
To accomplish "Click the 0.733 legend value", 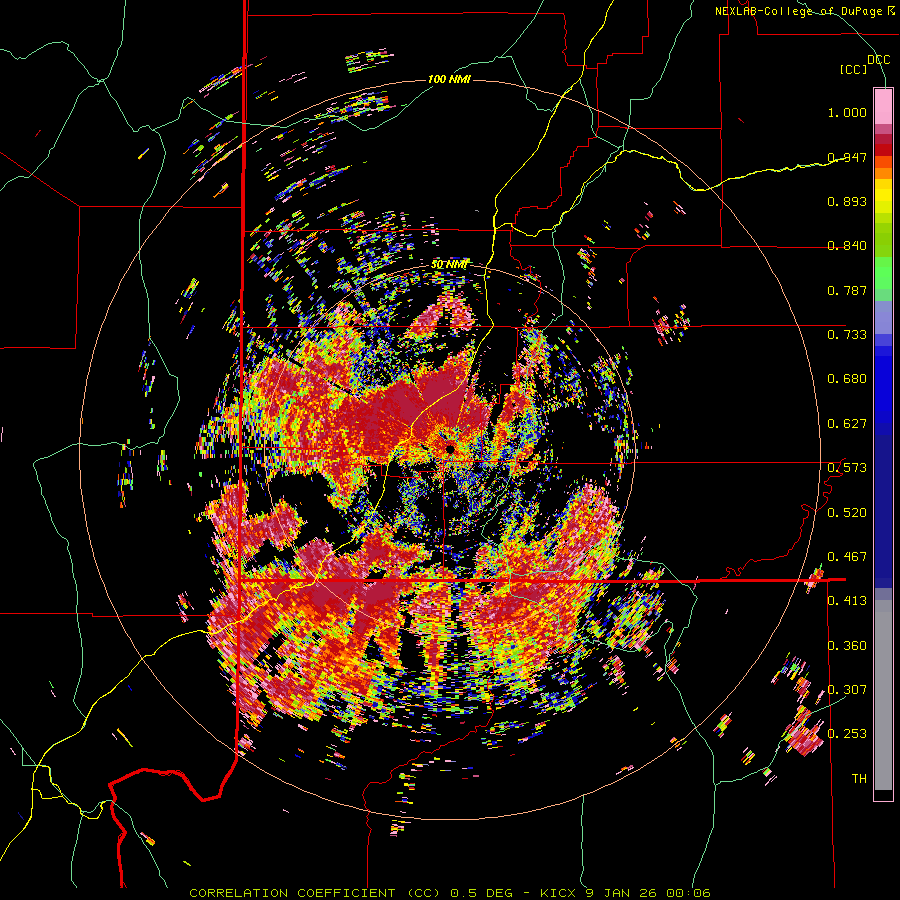I will [847, 335].
